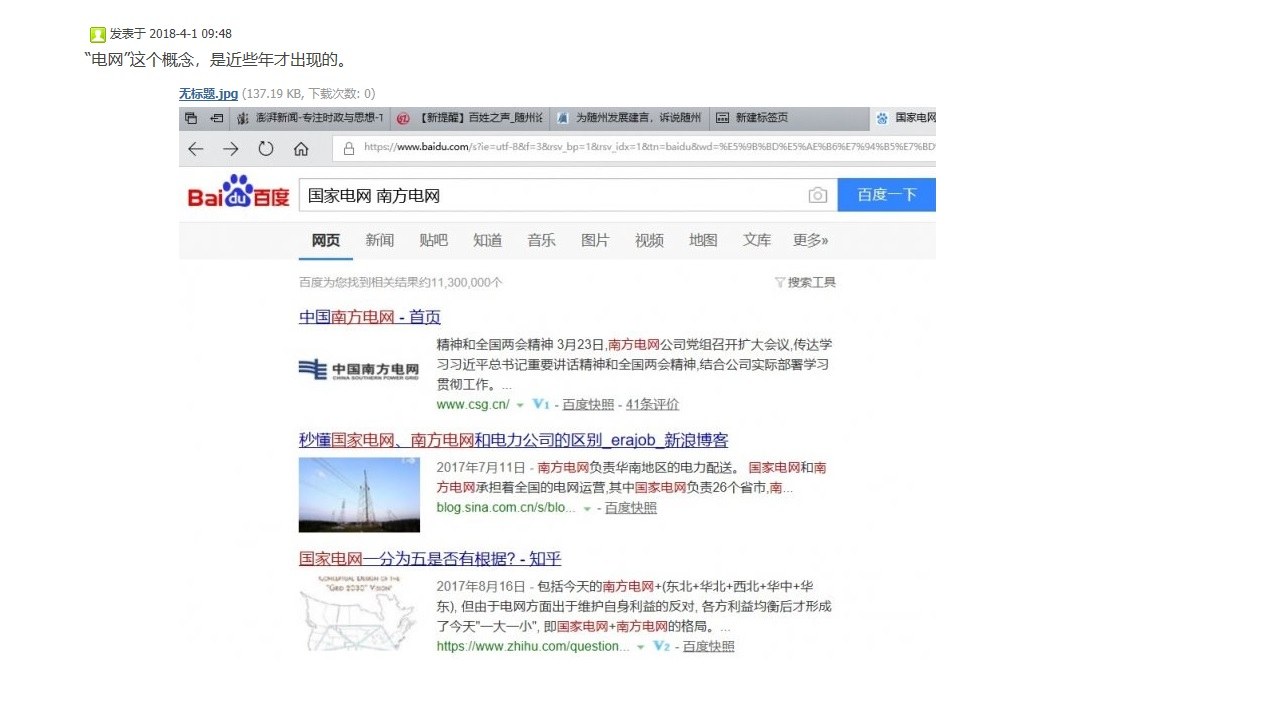Click the power-line tower thumbnail
1280x720 pixels.
(359, 494)
